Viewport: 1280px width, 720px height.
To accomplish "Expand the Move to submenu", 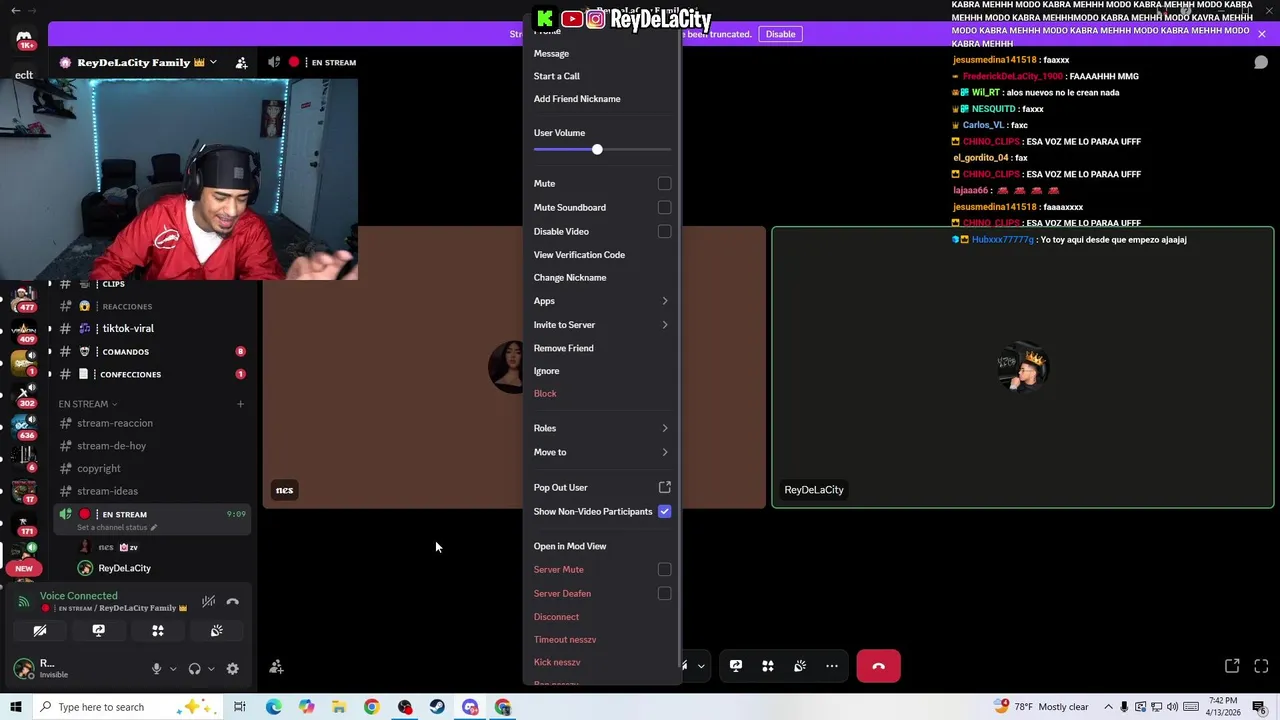I will 602,452.
